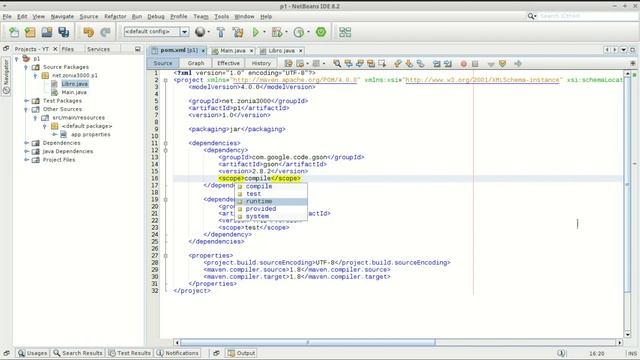Expand the Dependencies node
640x360 pixels.
26,143
